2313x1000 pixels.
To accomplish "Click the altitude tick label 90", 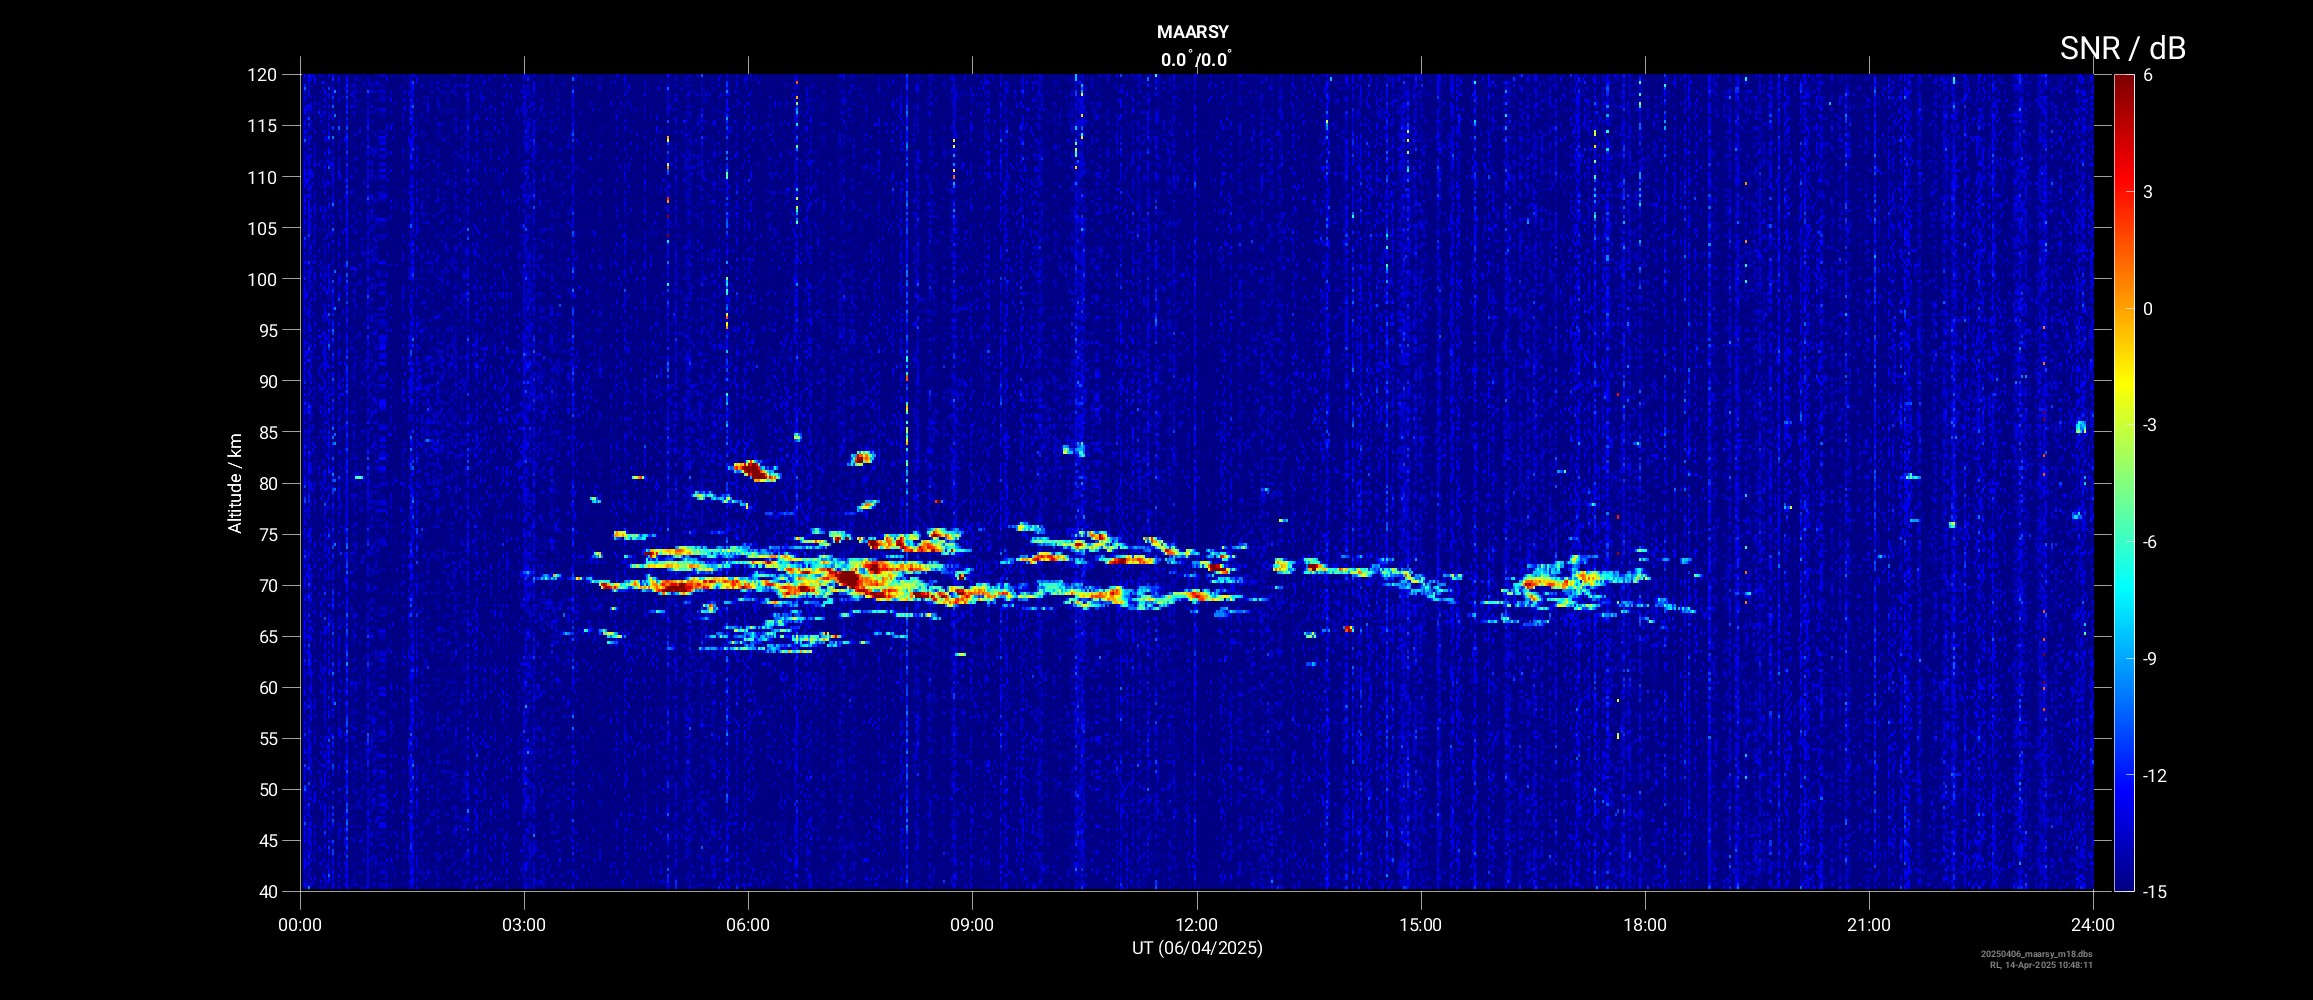I will (267, 381).
